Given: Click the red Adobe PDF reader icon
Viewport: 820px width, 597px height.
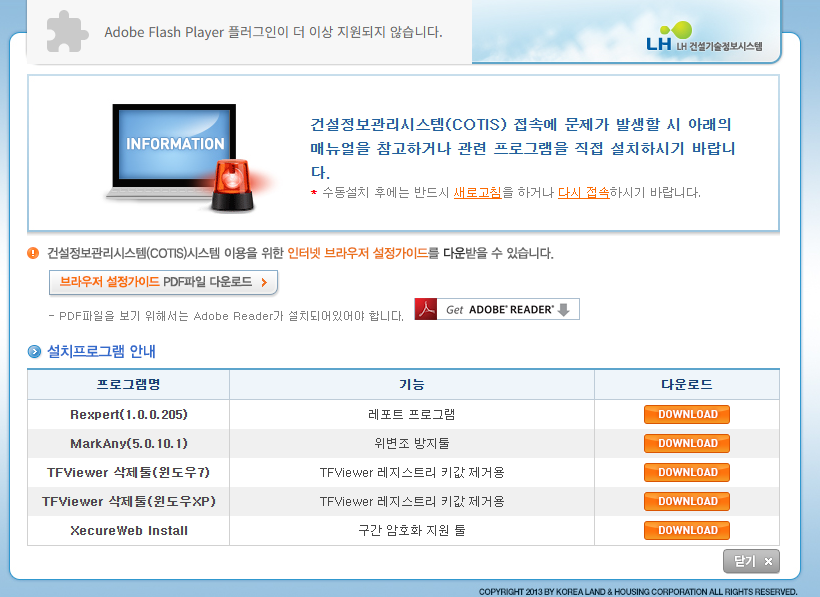Looking at the screenshot, I should pyautogui.click(x=426, y=308).
